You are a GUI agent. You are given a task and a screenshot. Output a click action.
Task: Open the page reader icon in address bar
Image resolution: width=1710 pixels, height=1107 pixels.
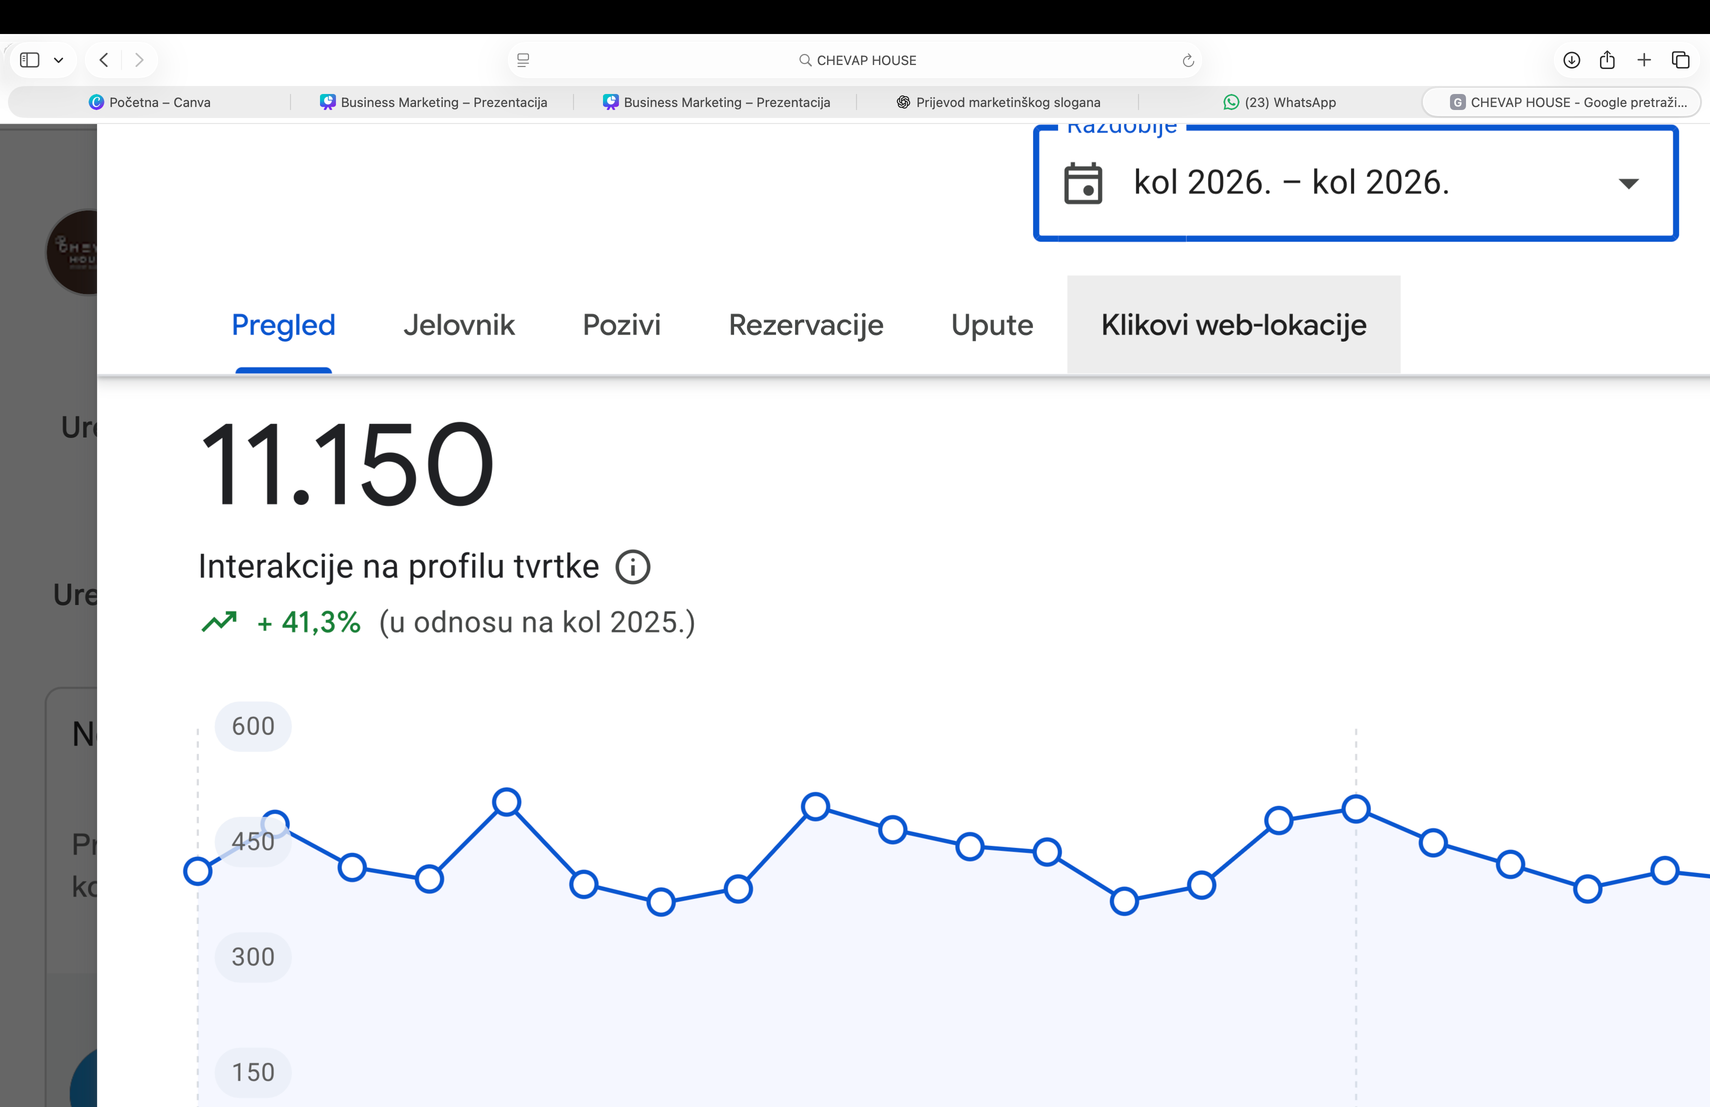click(x=523, y=60)
